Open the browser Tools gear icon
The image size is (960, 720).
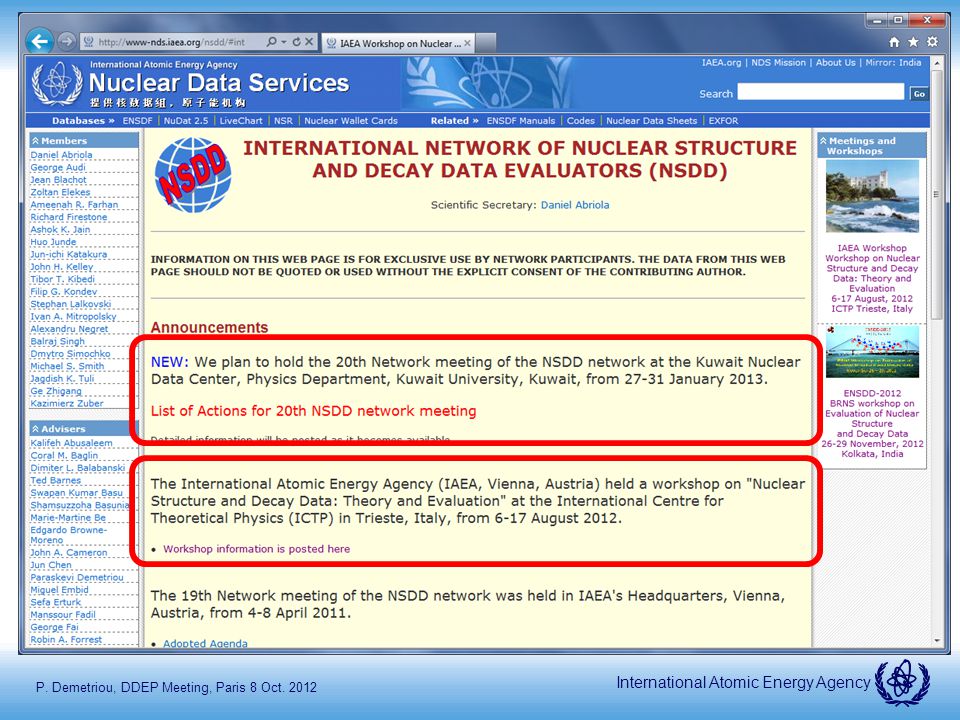[x=932, y=42]
